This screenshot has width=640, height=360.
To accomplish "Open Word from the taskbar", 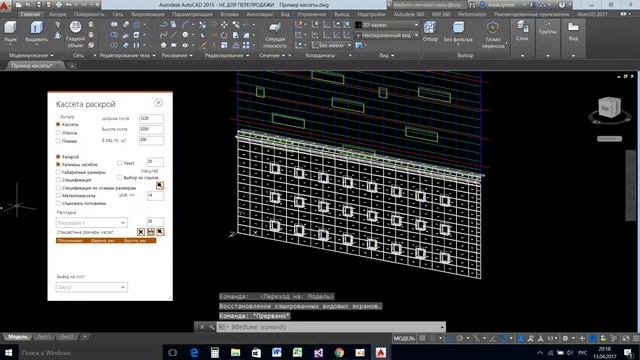I will point(277,352).
